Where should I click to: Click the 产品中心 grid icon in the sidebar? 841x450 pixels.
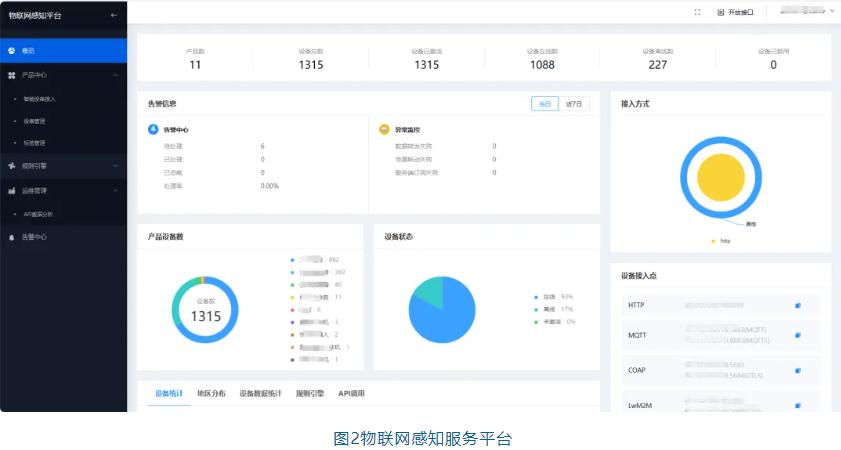(12, 76)
